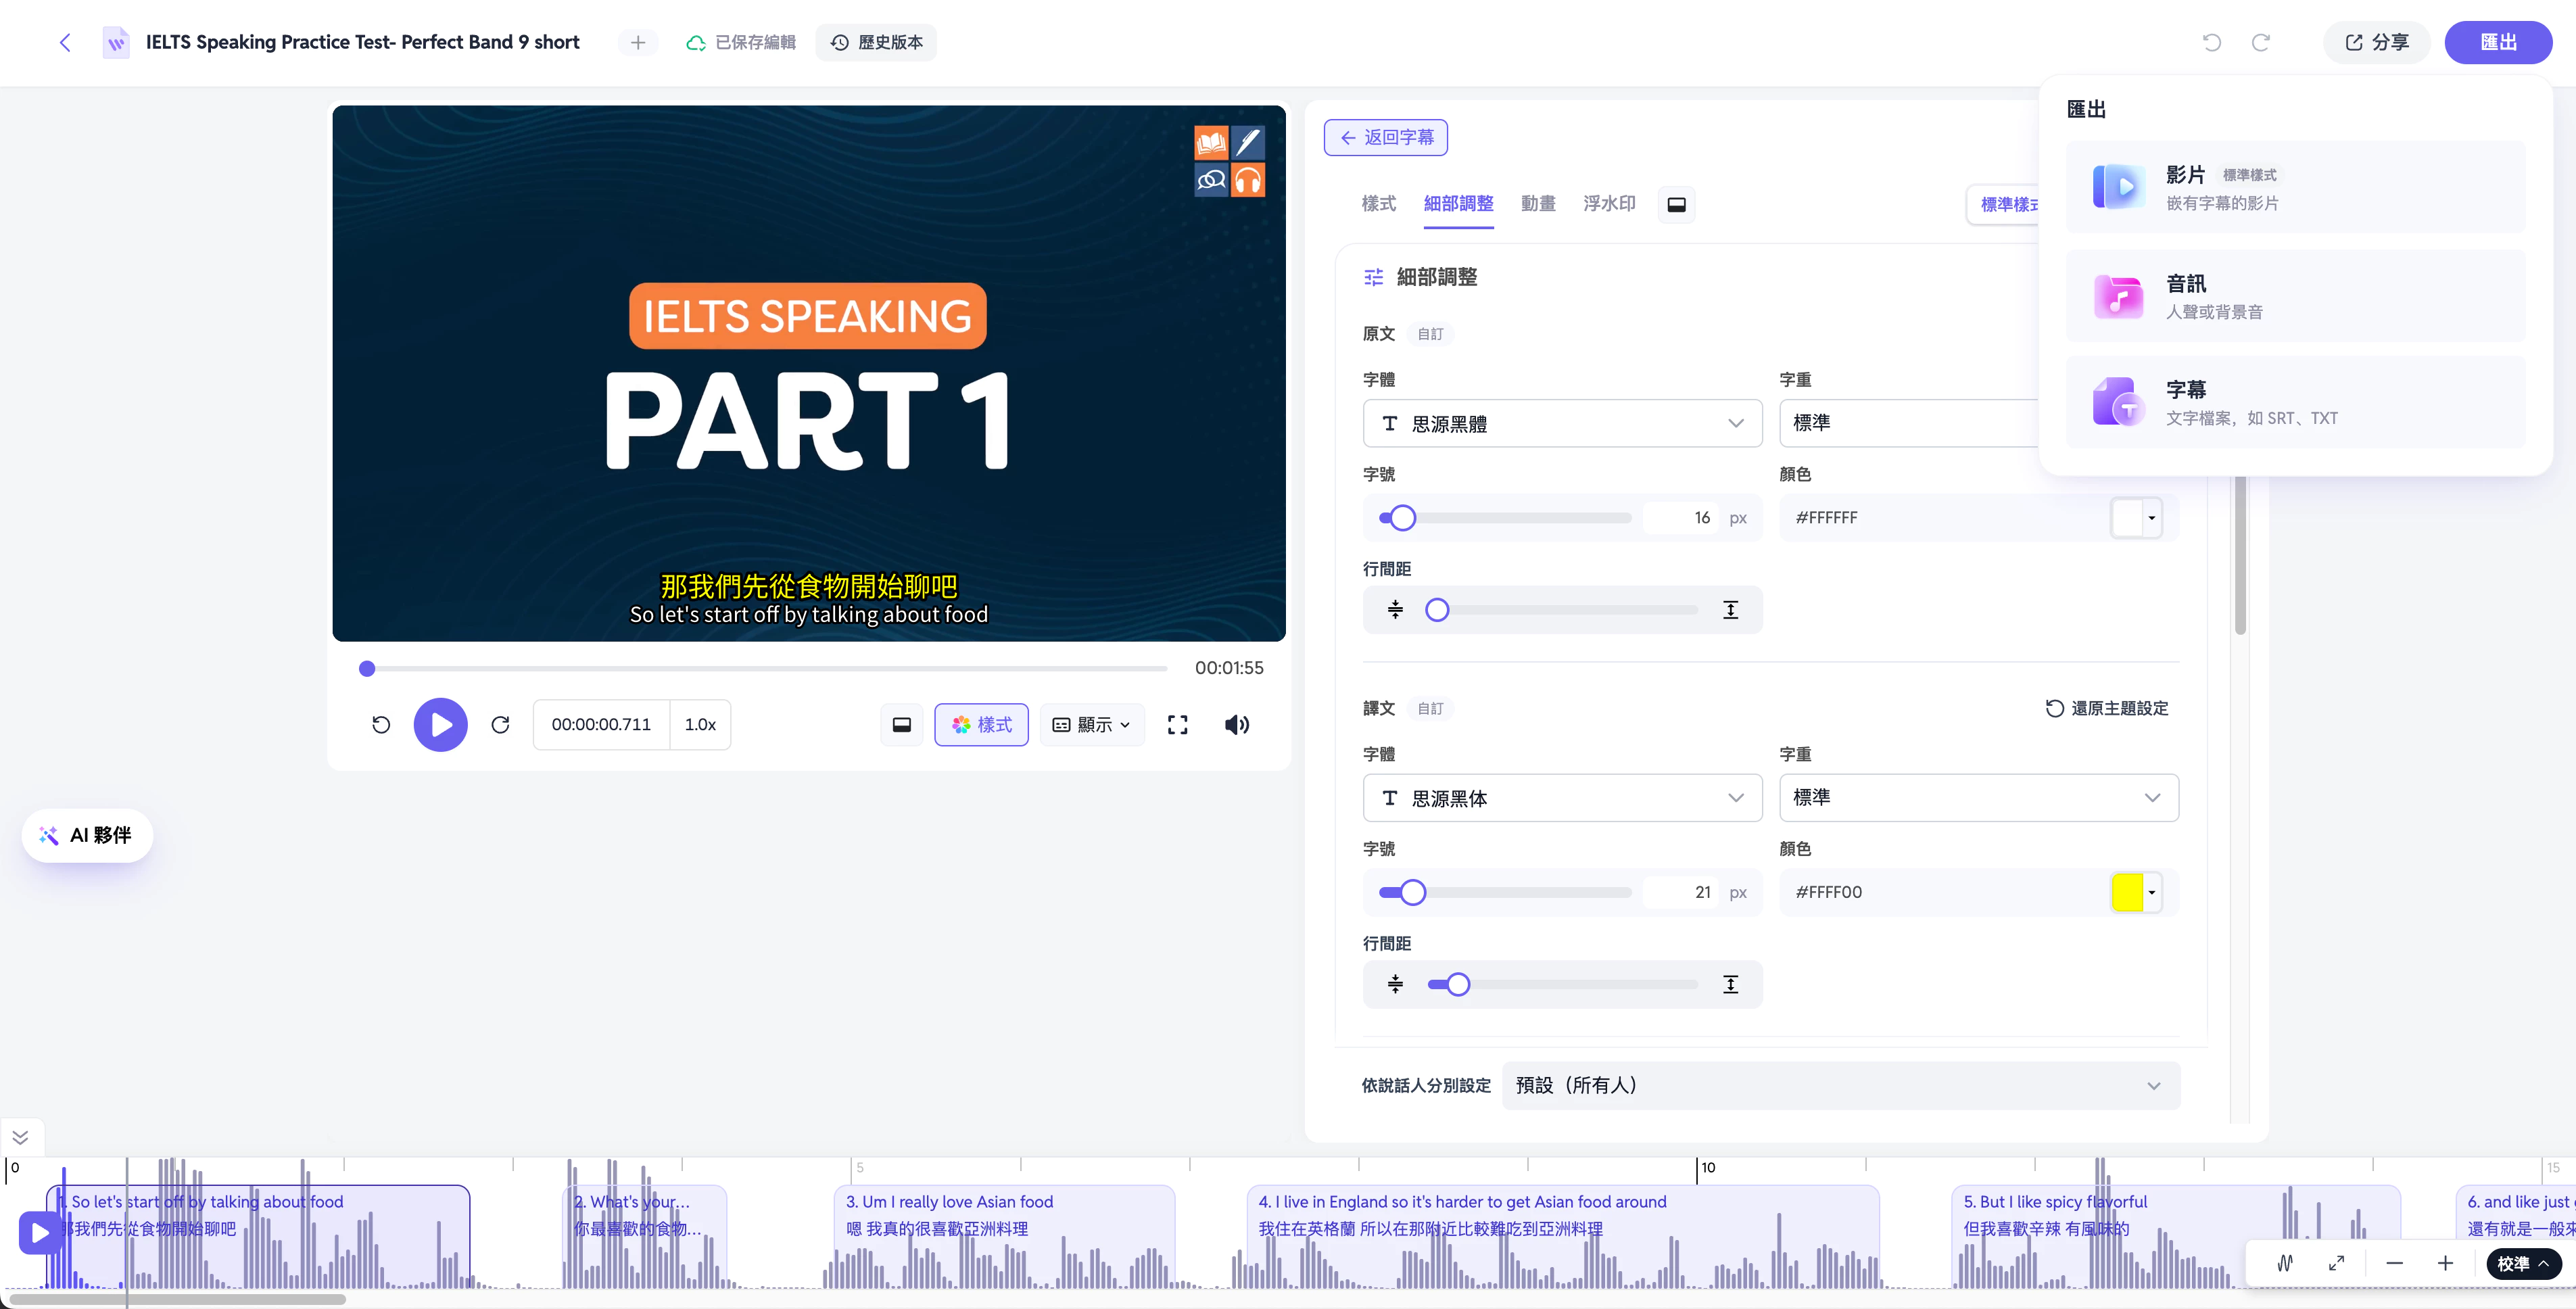This screenshot has height=1309, width=2576.
Task: Expand the 依說話人分別設定 speaker dropdown
Action: tap(1840, 1085)
